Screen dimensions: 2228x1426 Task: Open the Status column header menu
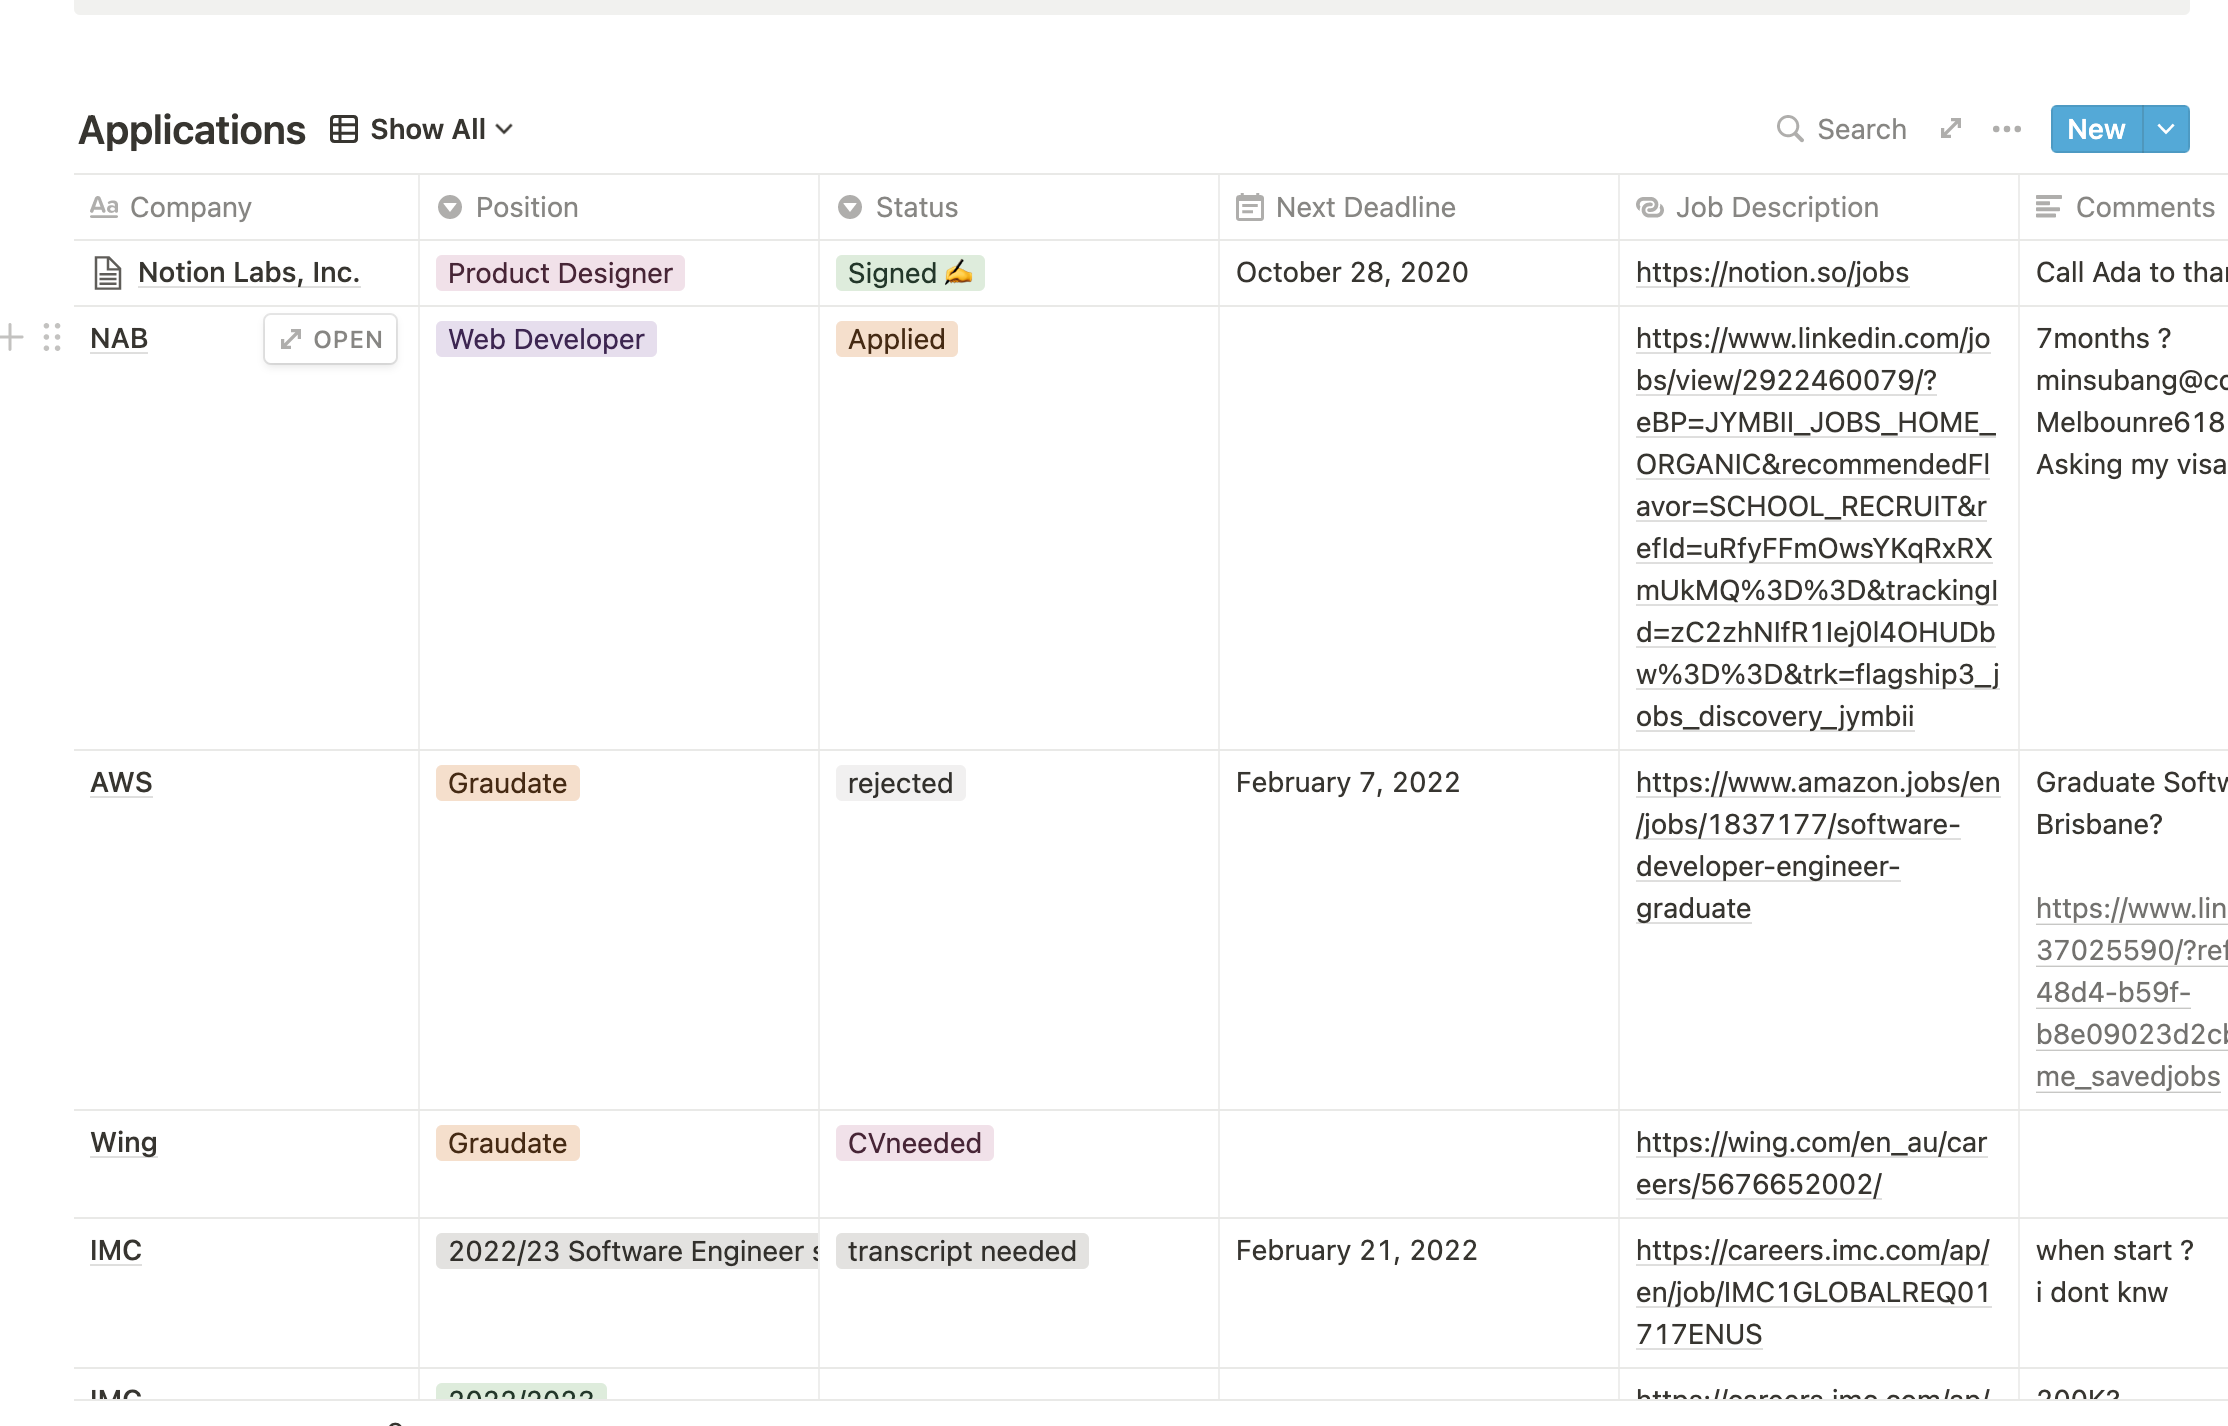pos(1019,207)
